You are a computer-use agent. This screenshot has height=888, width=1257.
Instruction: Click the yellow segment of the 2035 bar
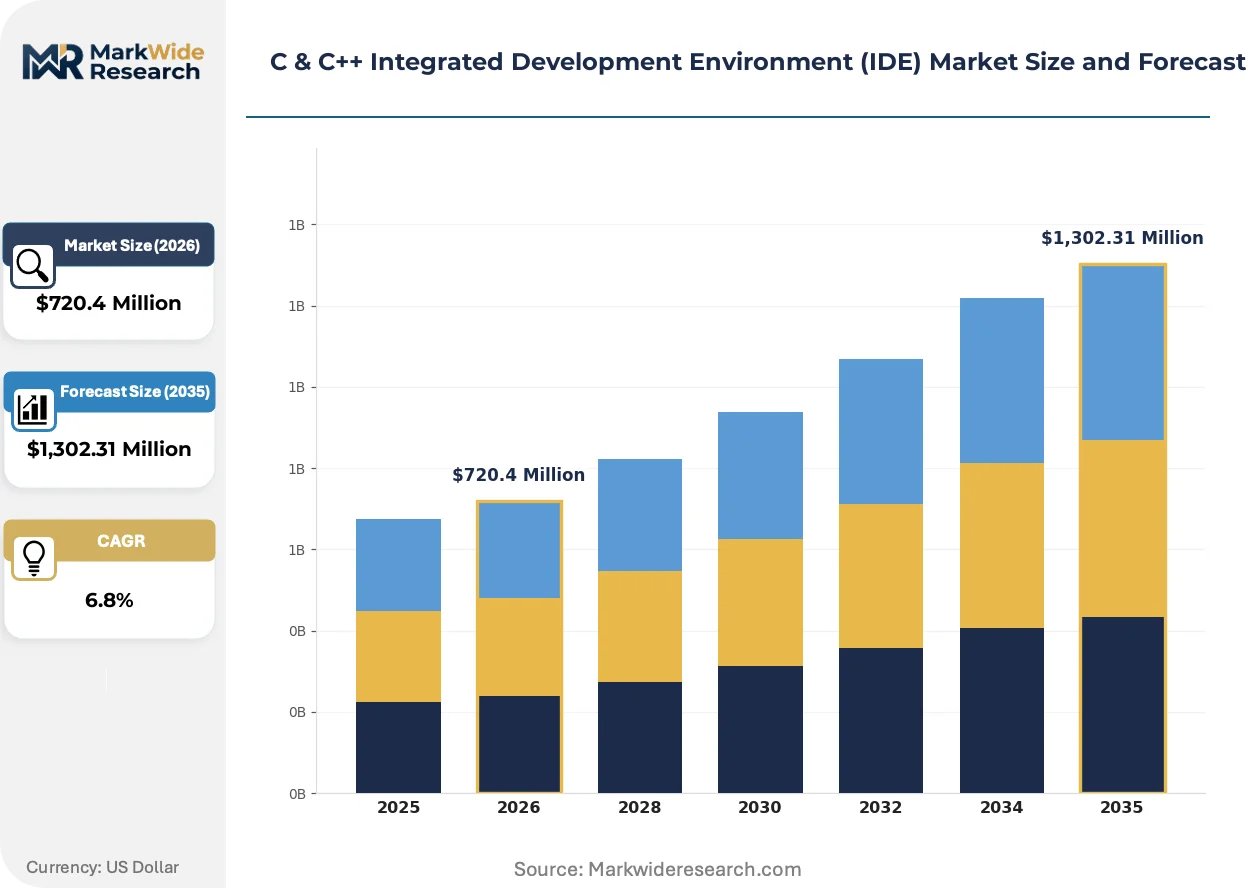point(1121,528)
